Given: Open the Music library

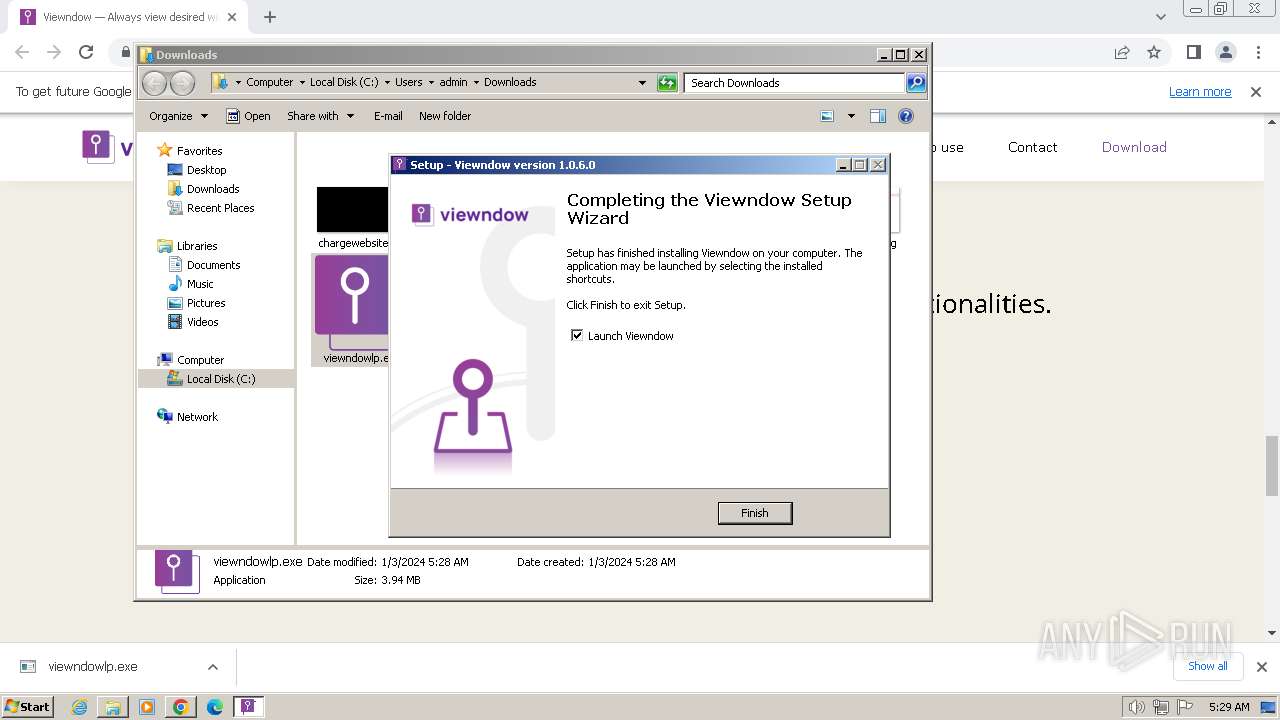Looking at the screenshot, I should tap(200, 284).
